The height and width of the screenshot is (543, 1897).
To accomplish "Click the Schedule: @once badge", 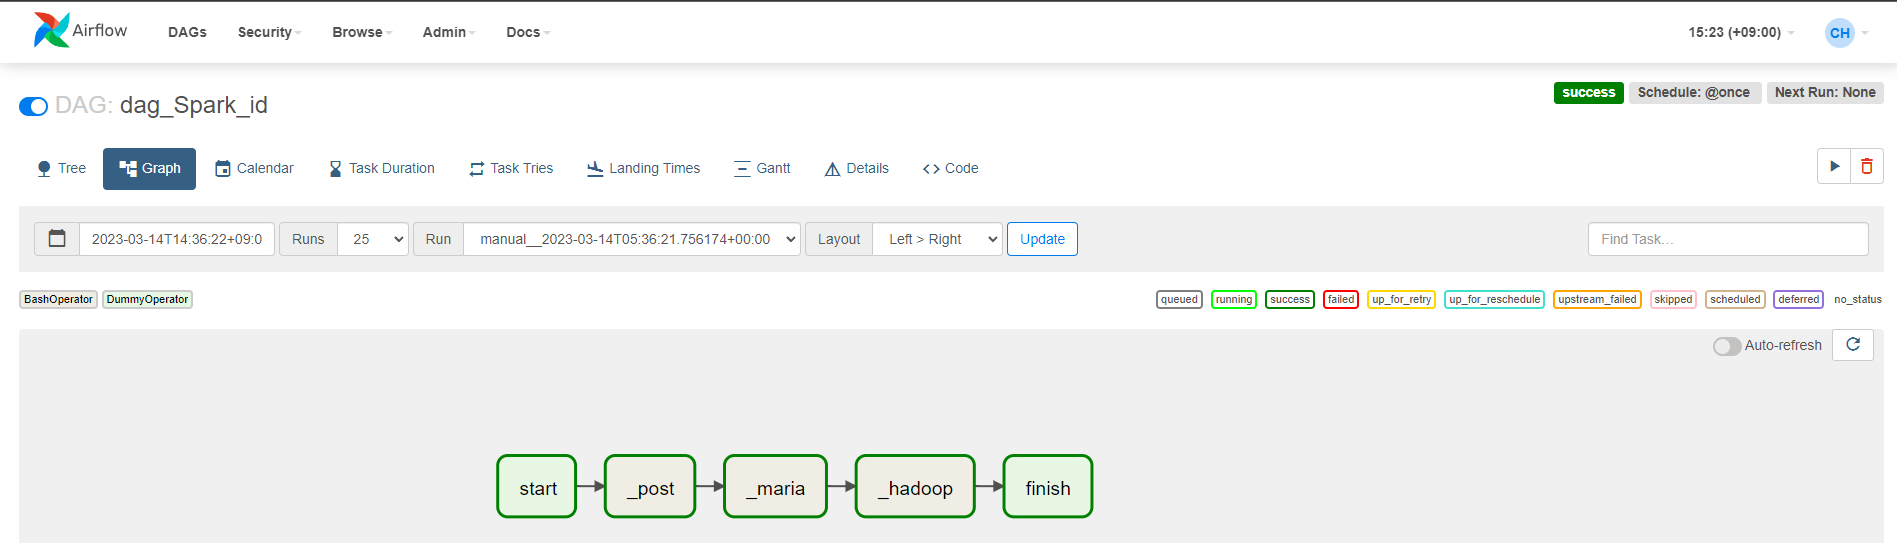I will coord(1694,92).
